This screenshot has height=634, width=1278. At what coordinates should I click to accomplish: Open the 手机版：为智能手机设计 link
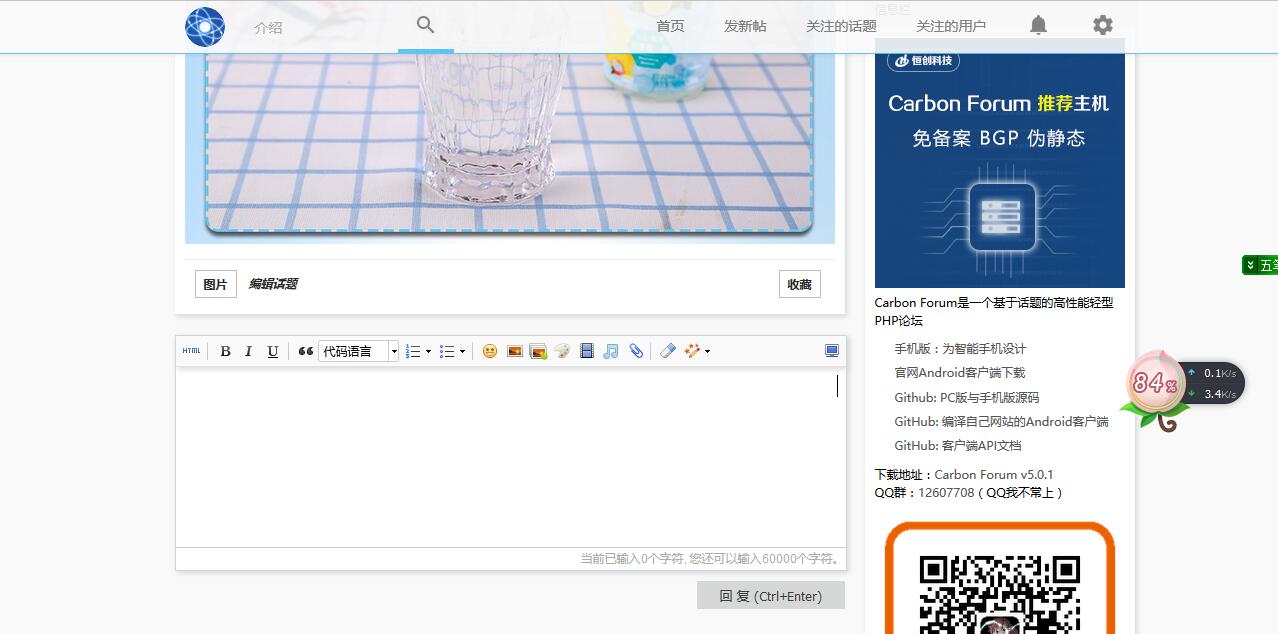tap(960, 349)
